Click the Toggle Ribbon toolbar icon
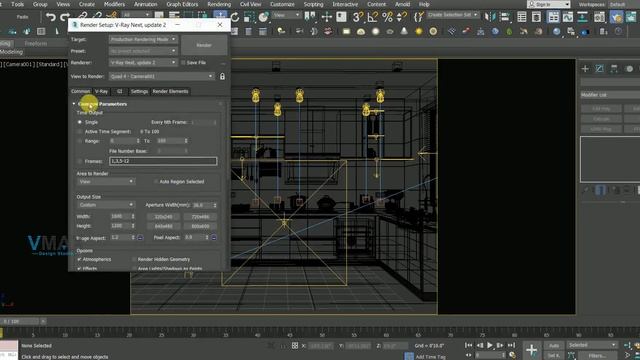 point(553,17)
